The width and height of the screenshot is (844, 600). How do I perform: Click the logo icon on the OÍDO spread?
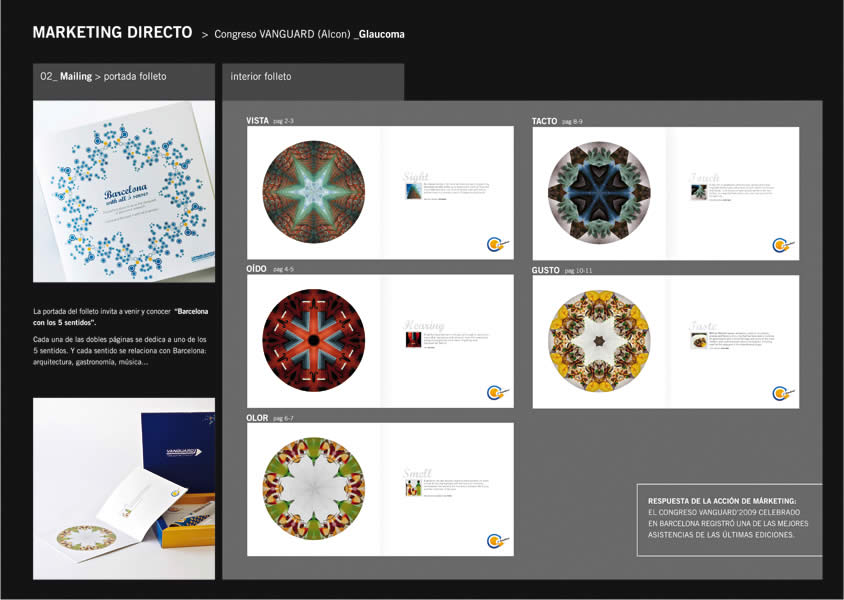(497, 392)
